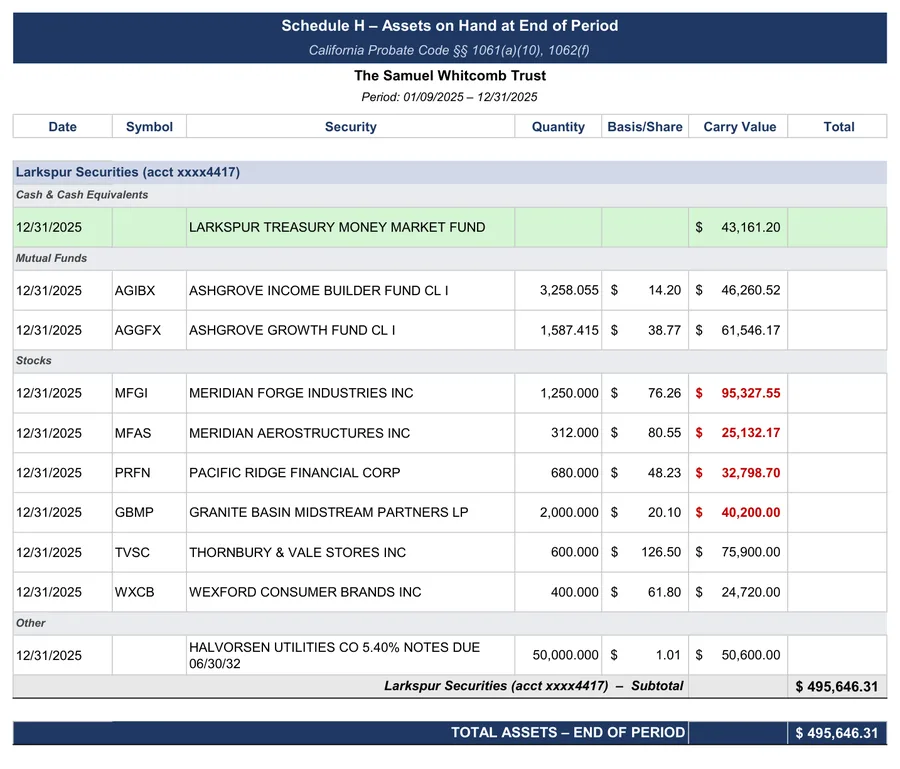Click the Basis/Share column header
This screenshot has height=769, width=900.
coord(645,127)
